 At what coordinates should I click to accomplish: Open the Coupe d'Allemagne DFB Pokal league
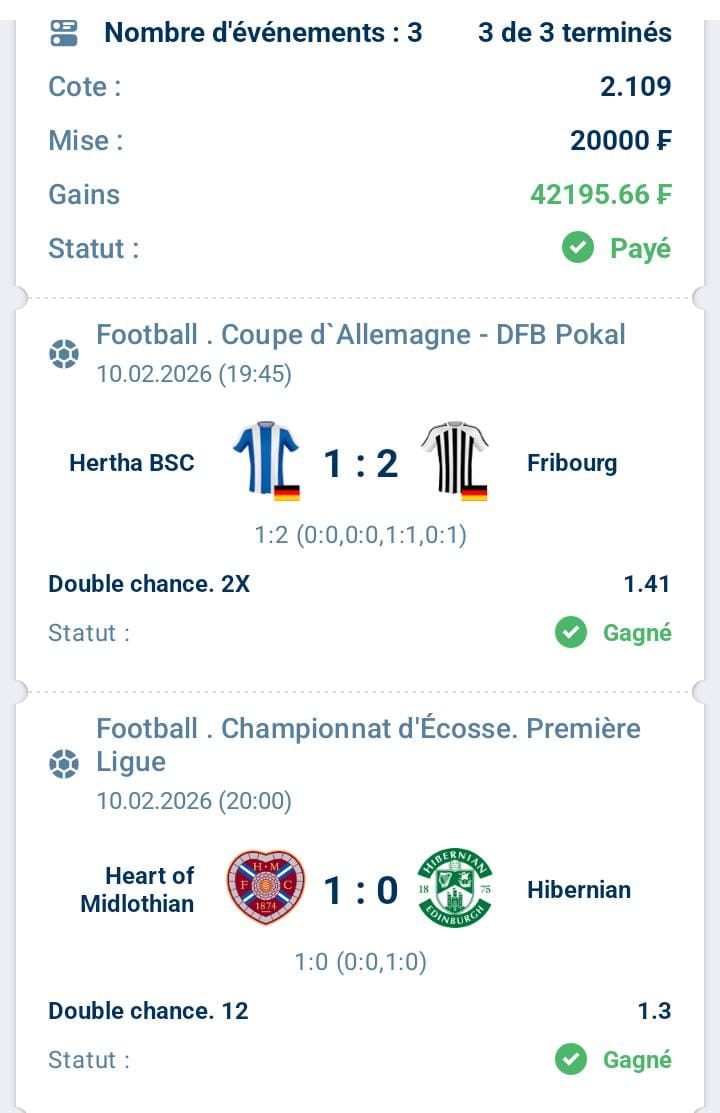pyautogui.click(x=361, y=334)
